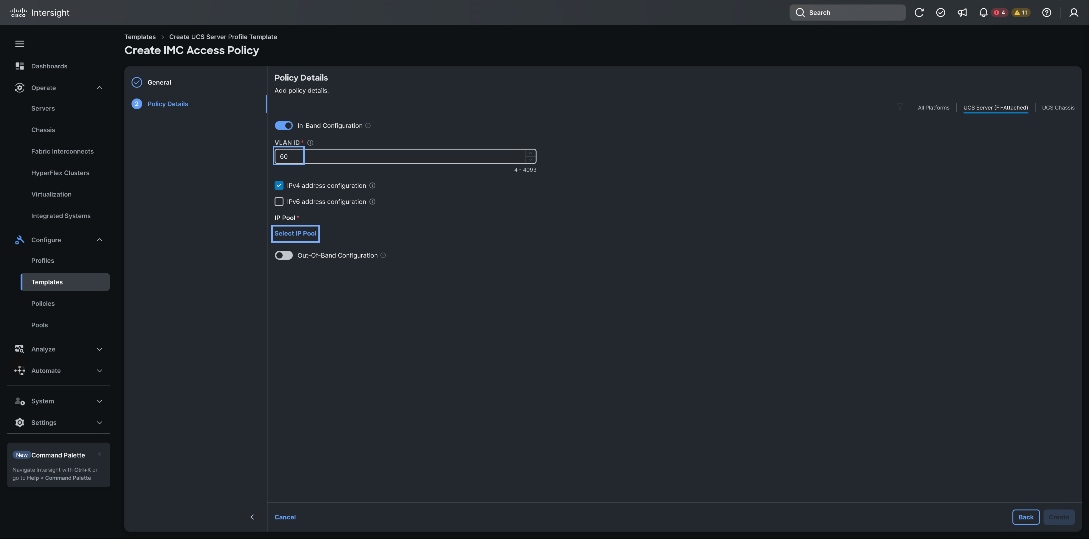
Task: Click info icon beside IPv6 address configuration
Action: 372,201
